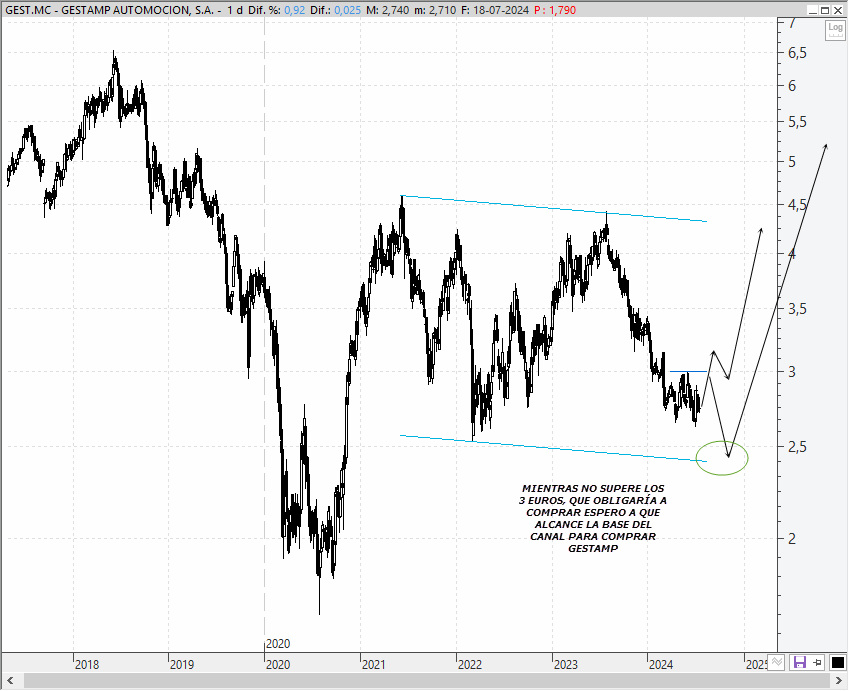Click the 2022 label on time axis

pyautogui.click(x=469, y=664)
